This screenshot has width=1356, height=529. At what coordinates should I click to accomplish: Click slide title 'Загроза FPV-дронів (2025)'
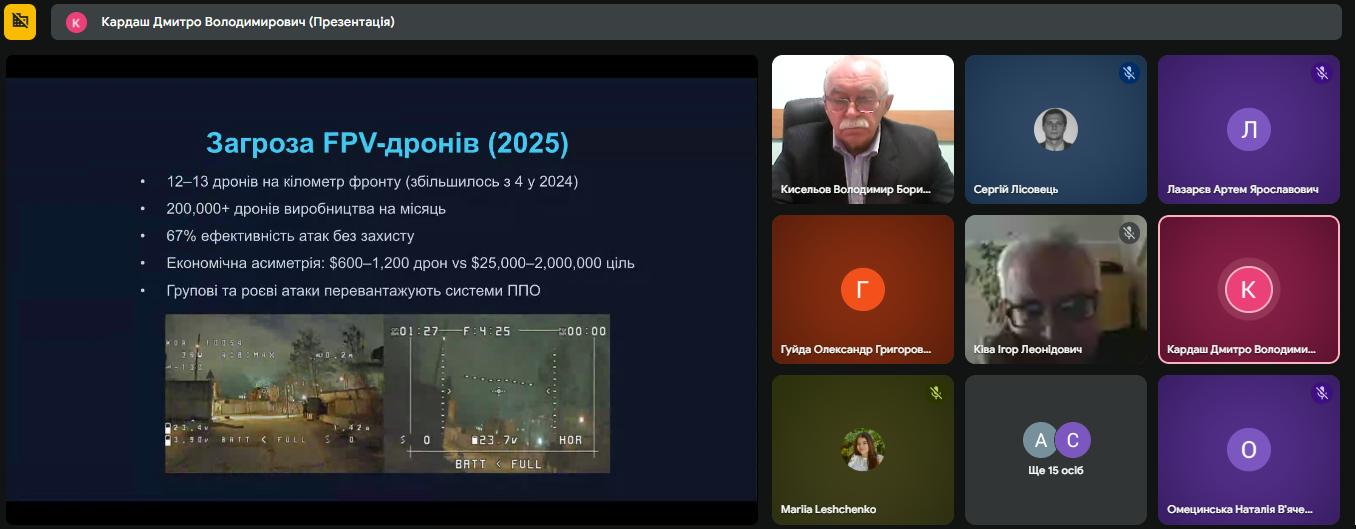[x=387, y=143]
